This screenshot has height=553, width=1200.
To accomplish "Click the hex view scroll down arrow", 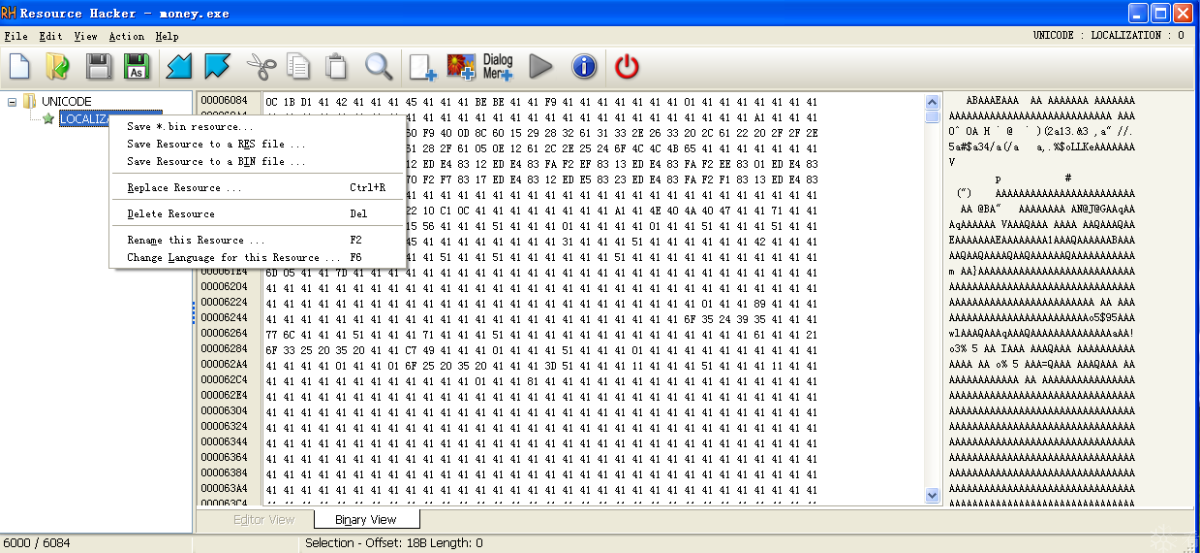I will pyautogui.click(x=933, y=494).
